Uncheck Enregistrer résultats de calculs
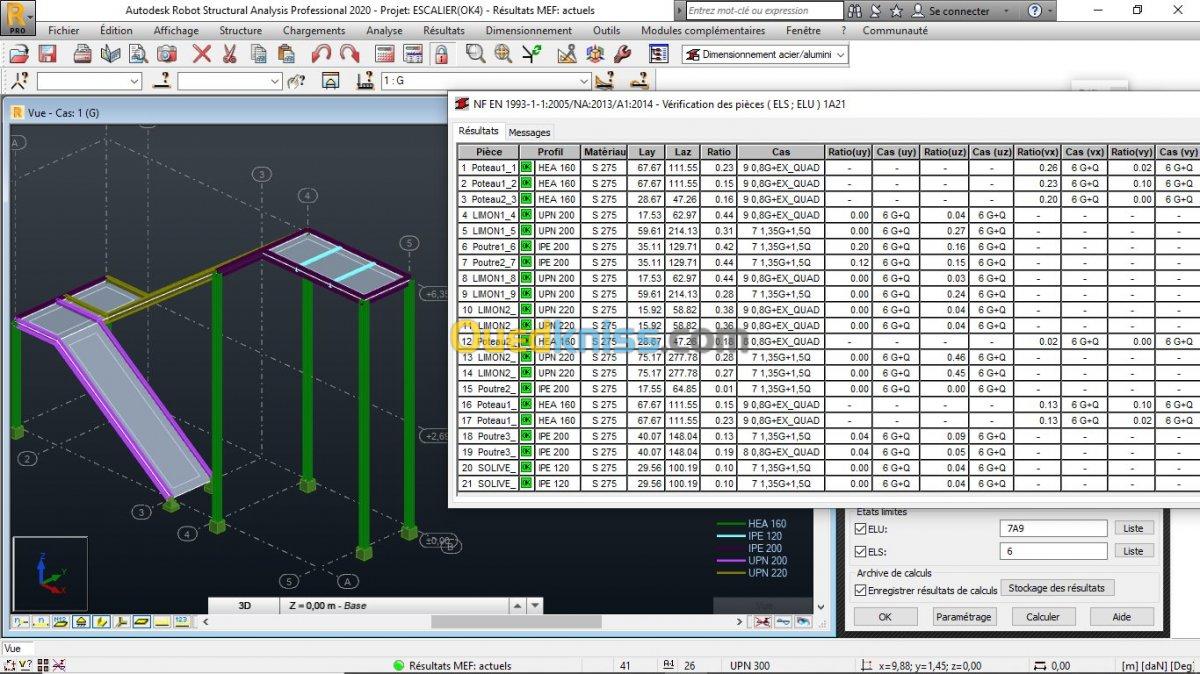The width and height of the screenshot is (1200, 674). pos(861,590)
